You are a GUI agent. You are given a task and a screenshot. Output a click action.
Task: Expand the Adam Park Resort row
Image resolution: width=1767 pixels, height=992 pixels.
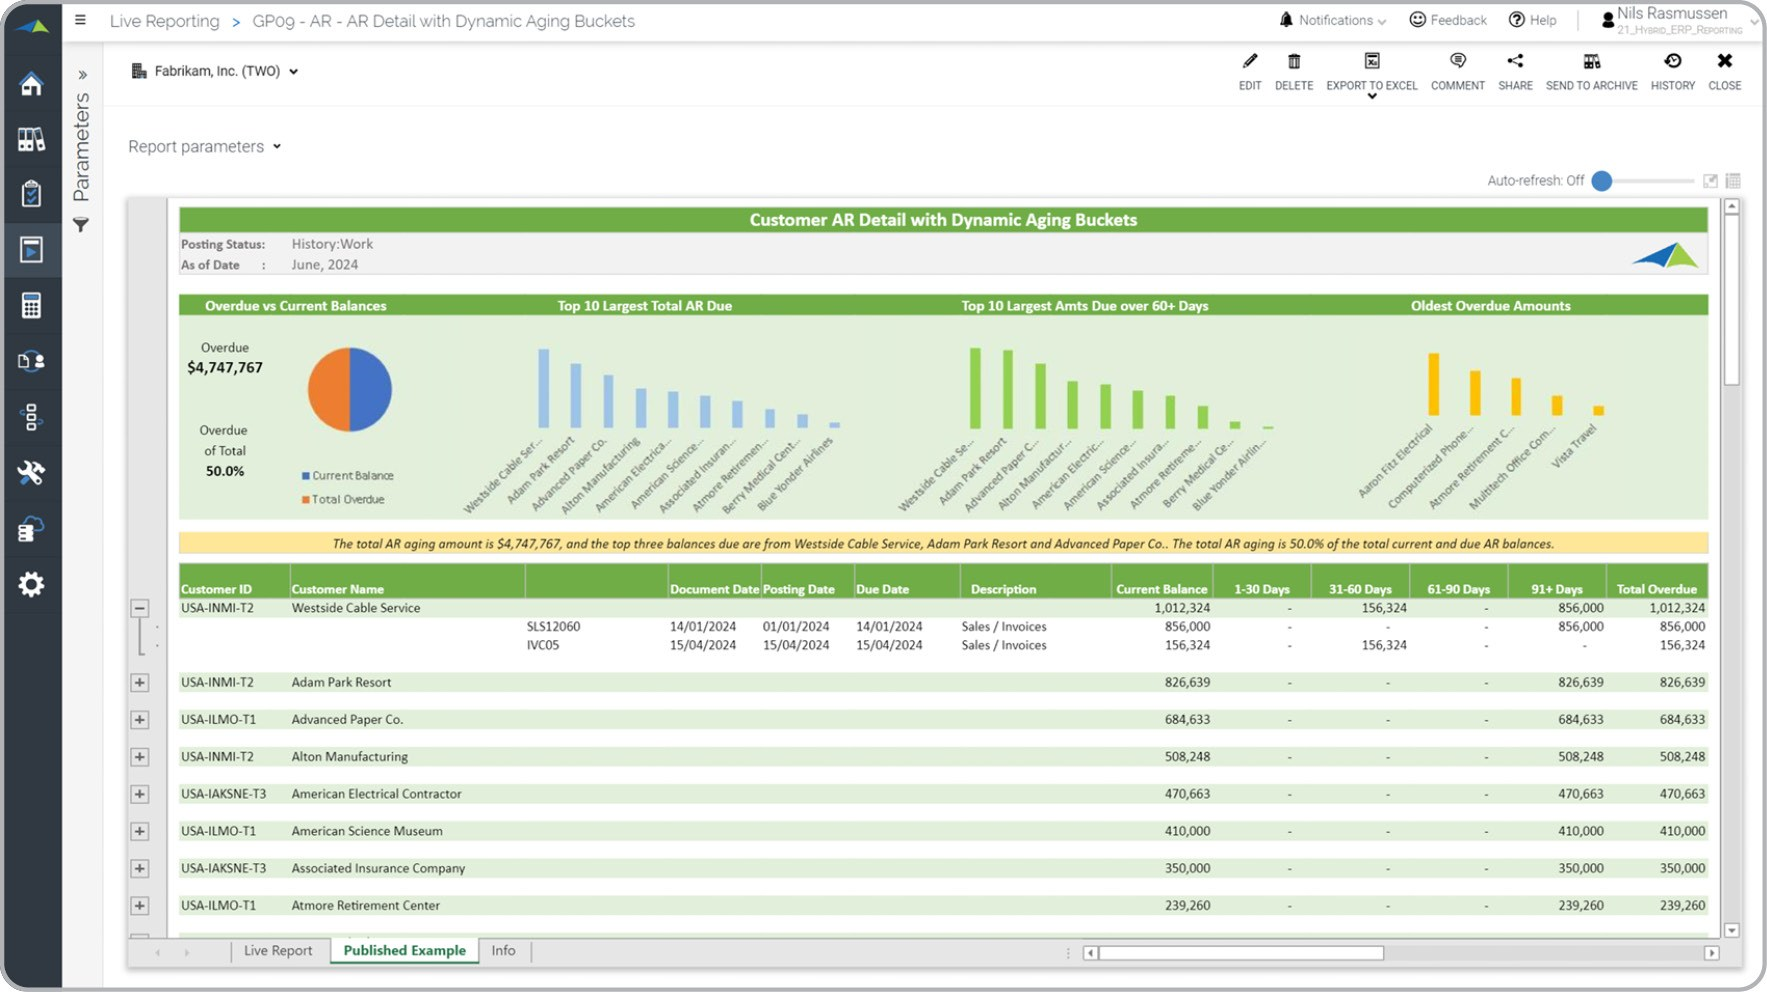(140, 682)
